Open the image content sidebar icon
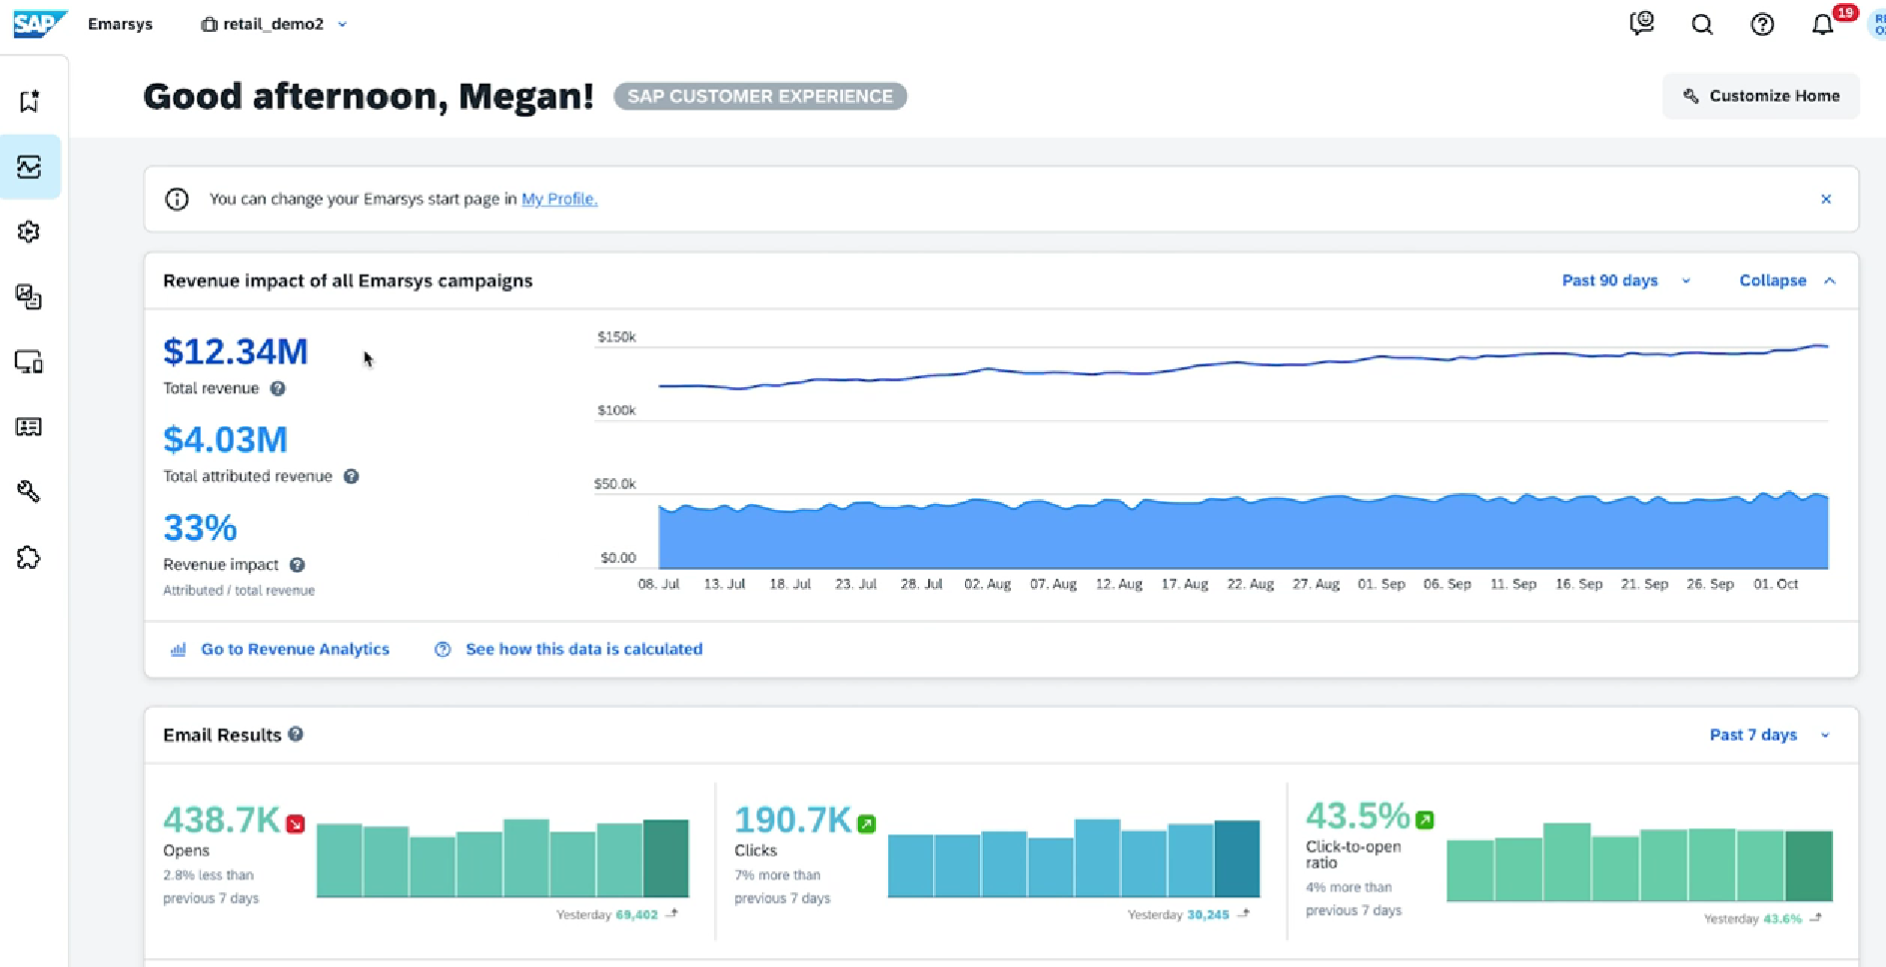Screen dimensions: 1886x967 point(29,297)
